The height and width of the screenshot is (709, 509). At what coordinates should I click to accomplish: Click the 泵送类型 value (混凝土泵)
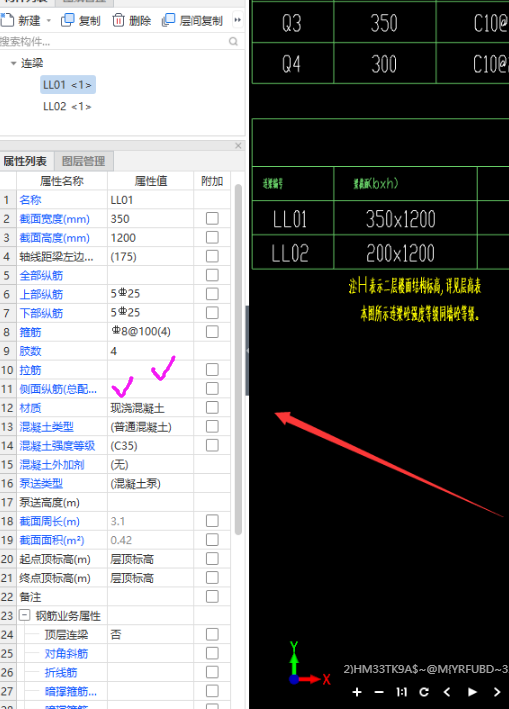point(151,483)
